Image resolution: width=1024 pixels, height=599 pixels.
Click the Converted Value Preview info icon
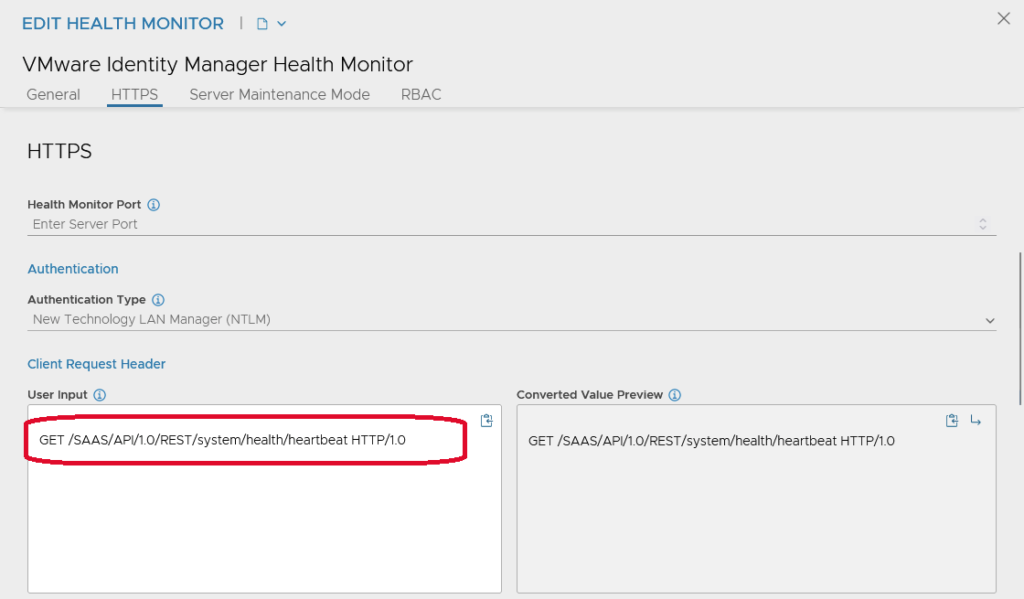click(x=675, y=395)
